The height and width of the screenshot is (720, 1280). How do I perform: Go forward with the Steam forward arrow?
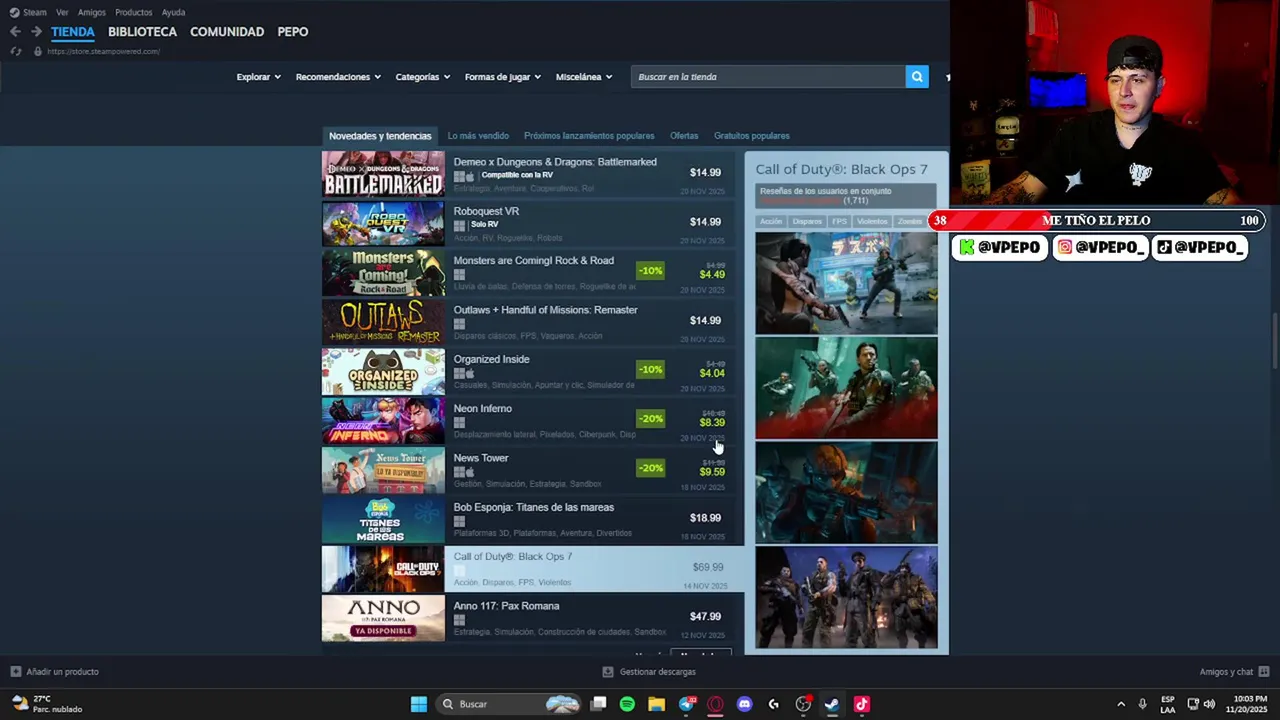(36, 32)
